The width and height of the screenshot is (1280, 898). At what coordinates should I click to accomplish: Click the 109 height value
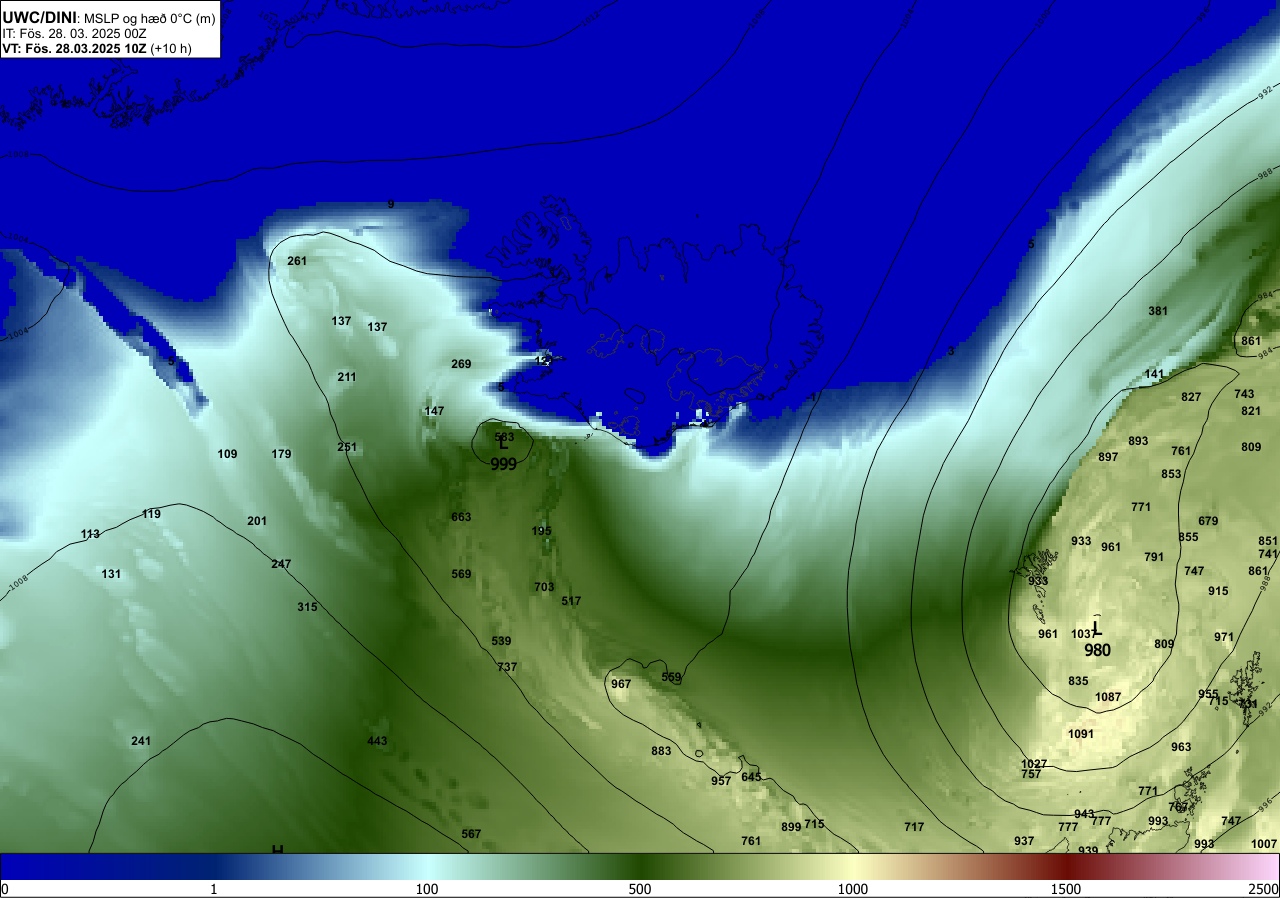pos(227,454)
